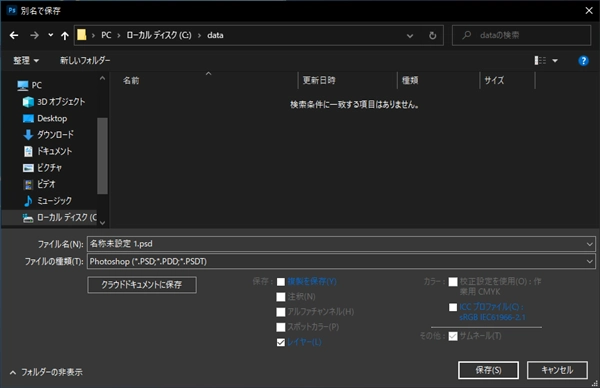Open recent locations chevron beside forward arrow

(51, 35)
